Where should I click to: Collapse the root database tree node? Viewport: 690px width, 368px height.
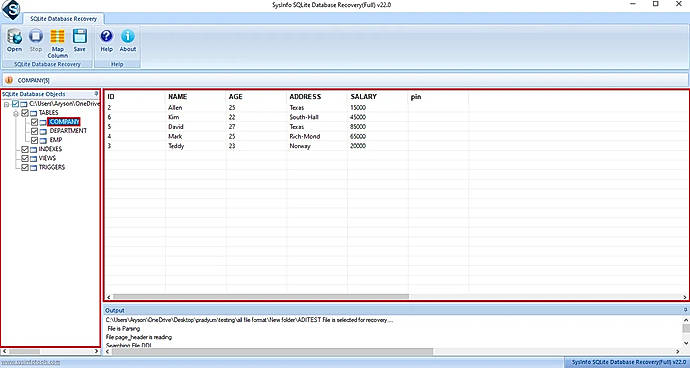click(7, 104)
